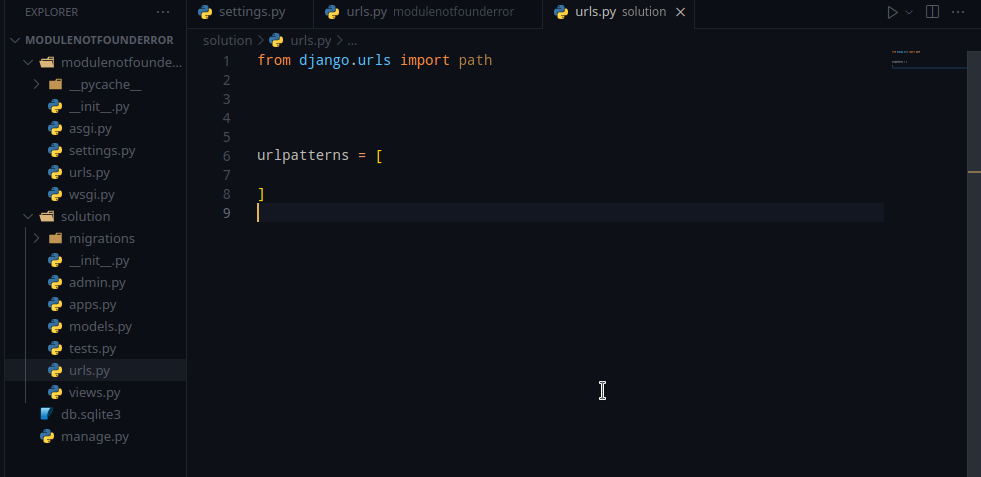981x477 pixels.
Task: Open editor More Actions ellipsis menu
Action: [961, 12]
